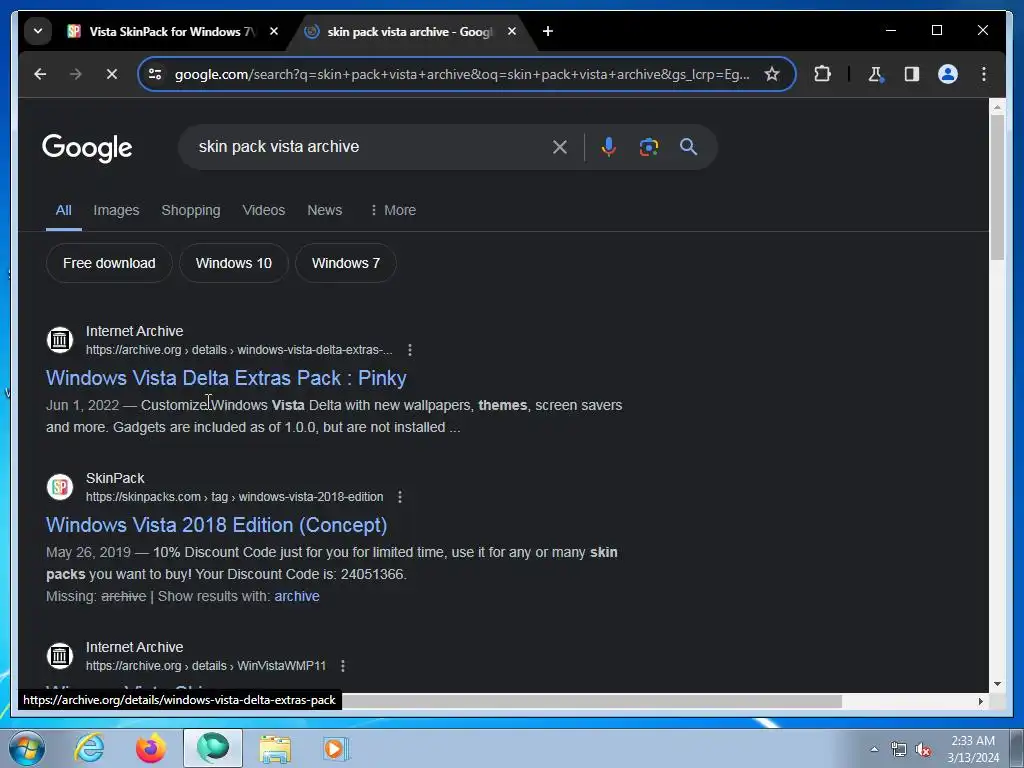Switch to Shopping results tab
1024x768 pixels.
(x=191, y=210)
